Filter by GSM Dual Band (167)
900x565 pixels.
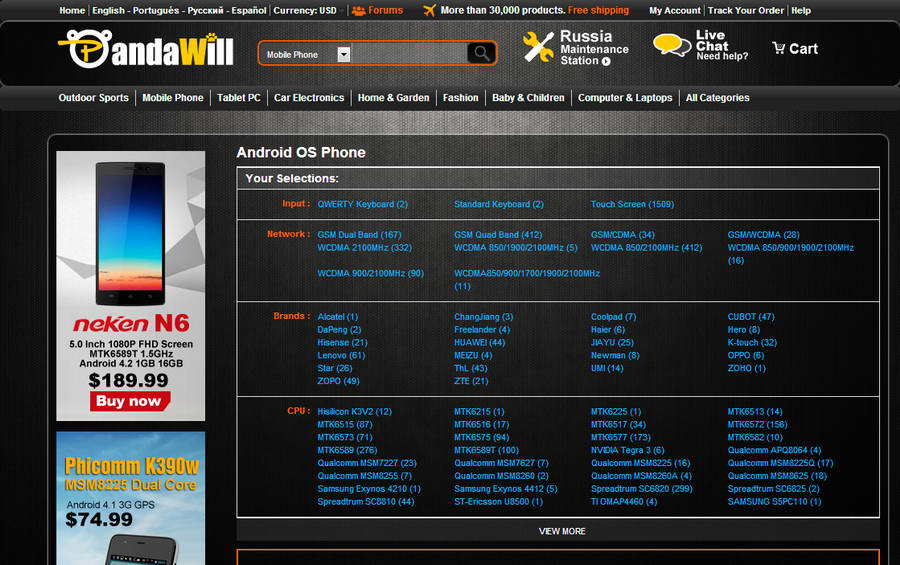[359, 234]
